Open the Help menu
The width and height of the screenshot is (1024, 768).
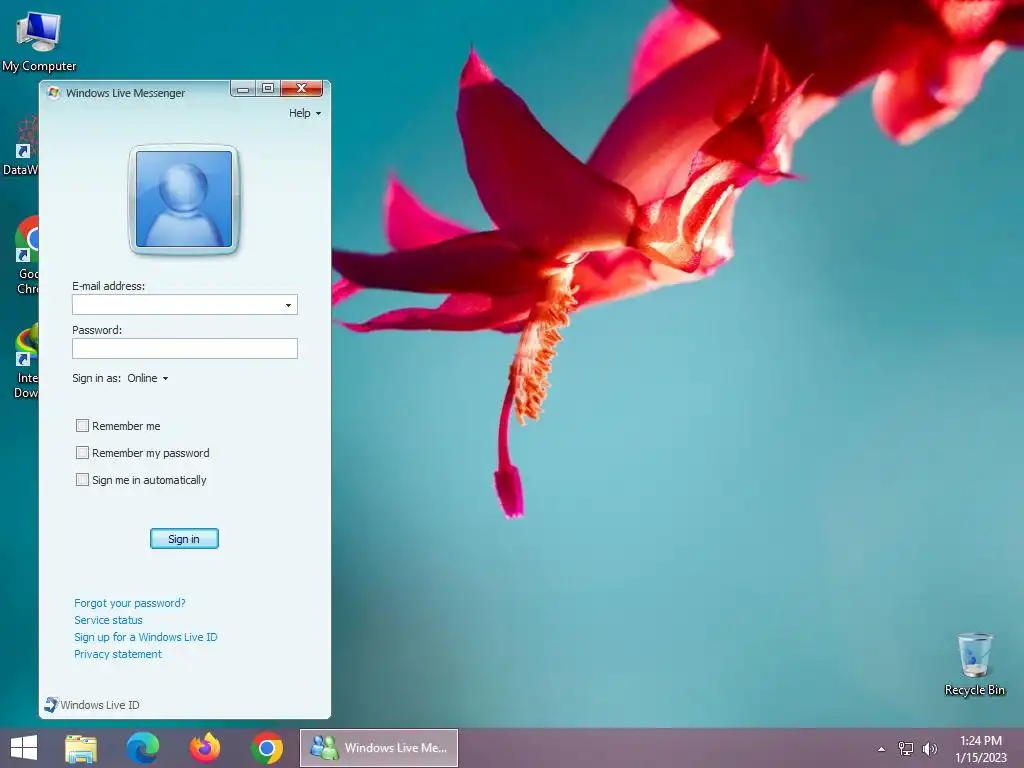coord(305,113)
